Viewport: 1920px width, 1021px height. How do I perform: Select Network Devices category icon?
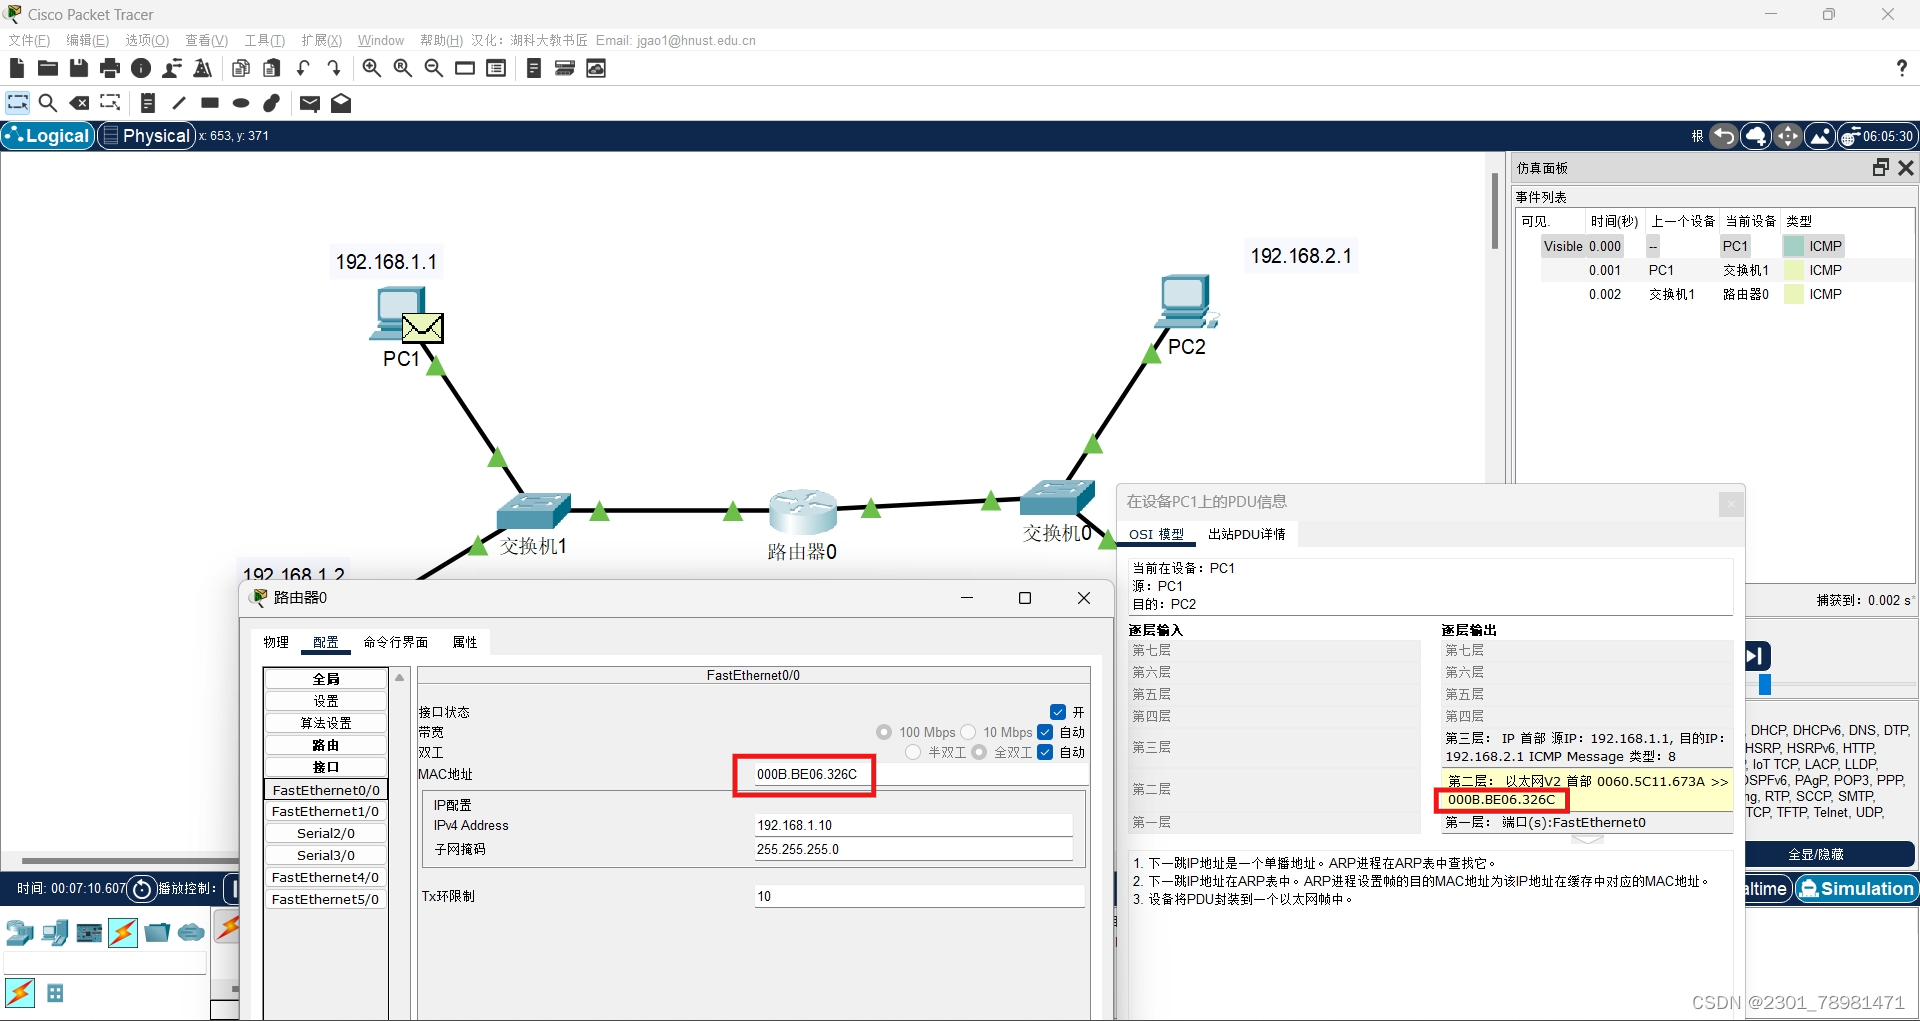point(20,933)
